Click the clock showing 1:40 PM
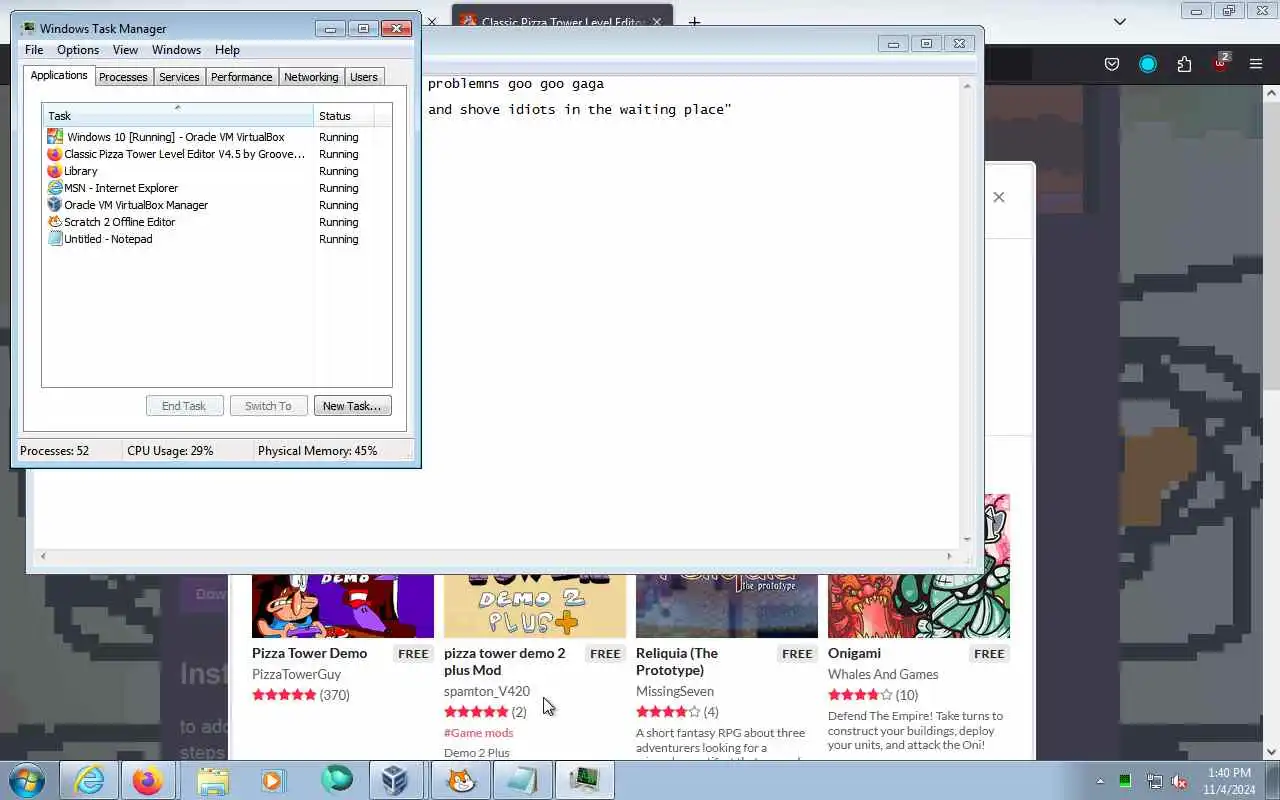1280x800 pixels. (1229, 773)
